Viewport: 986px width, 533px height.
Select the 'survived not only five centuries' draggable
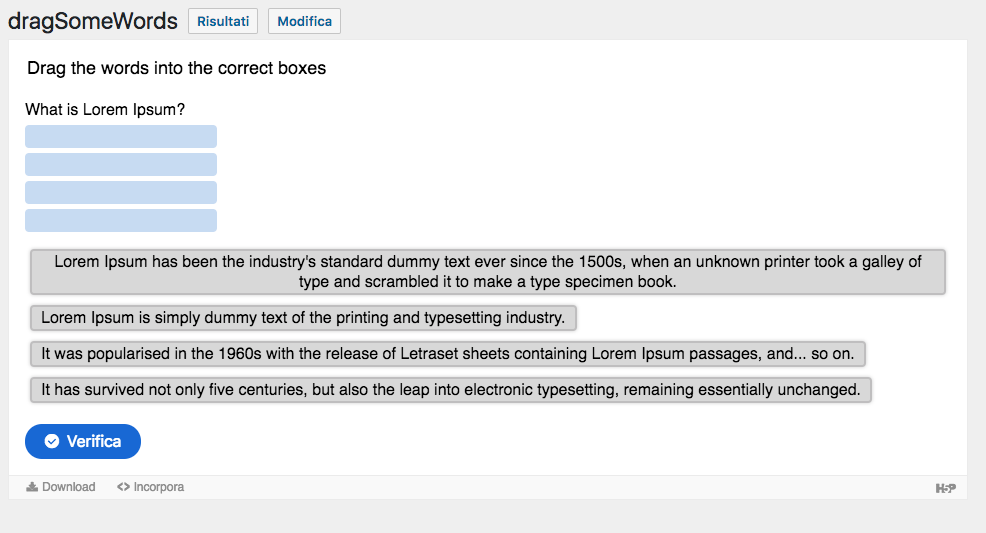[451, 390]
